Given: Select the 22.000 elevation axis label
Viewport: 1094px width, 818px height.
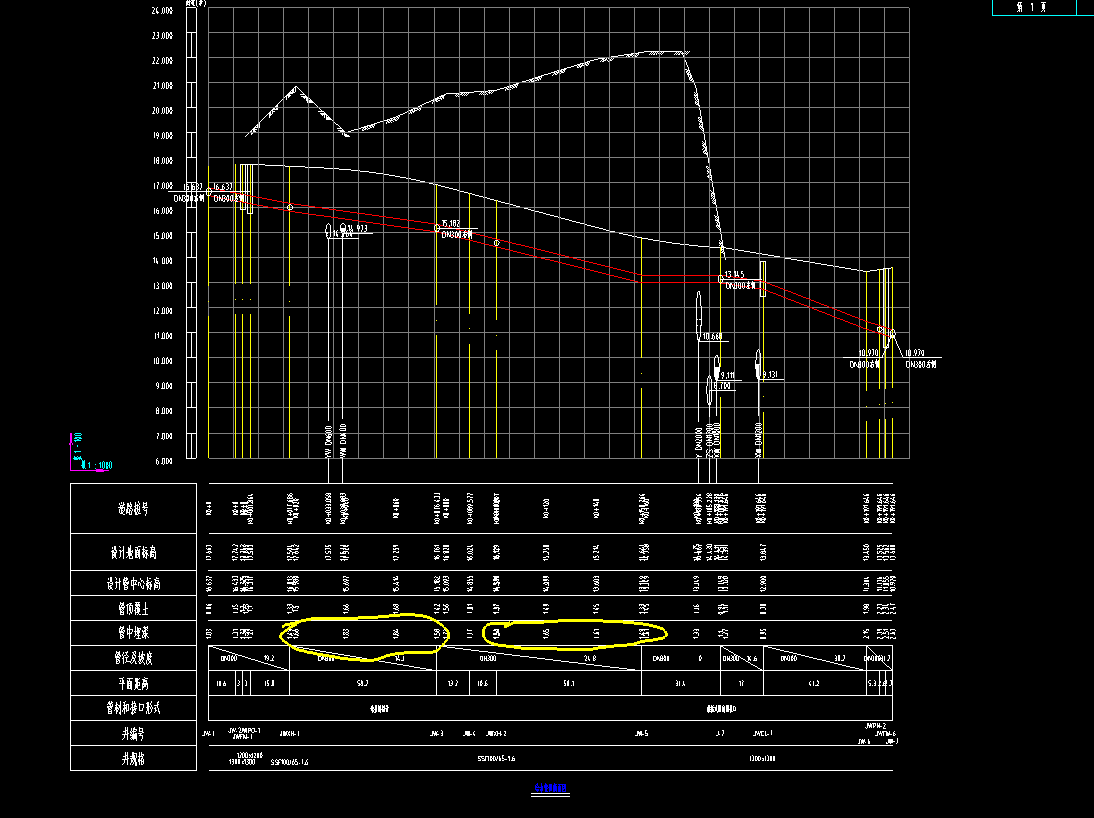Looking at the screenshot, I should tap(162, 61).
